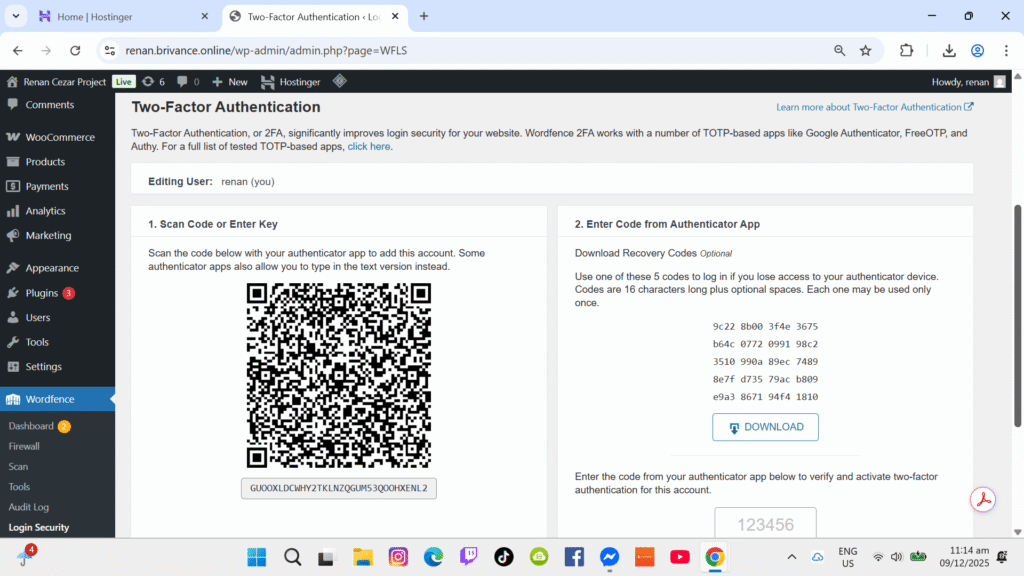The image size is (1024, 576).
Task: Bookmark this page with the star icon
Action: tap(866, 50)
